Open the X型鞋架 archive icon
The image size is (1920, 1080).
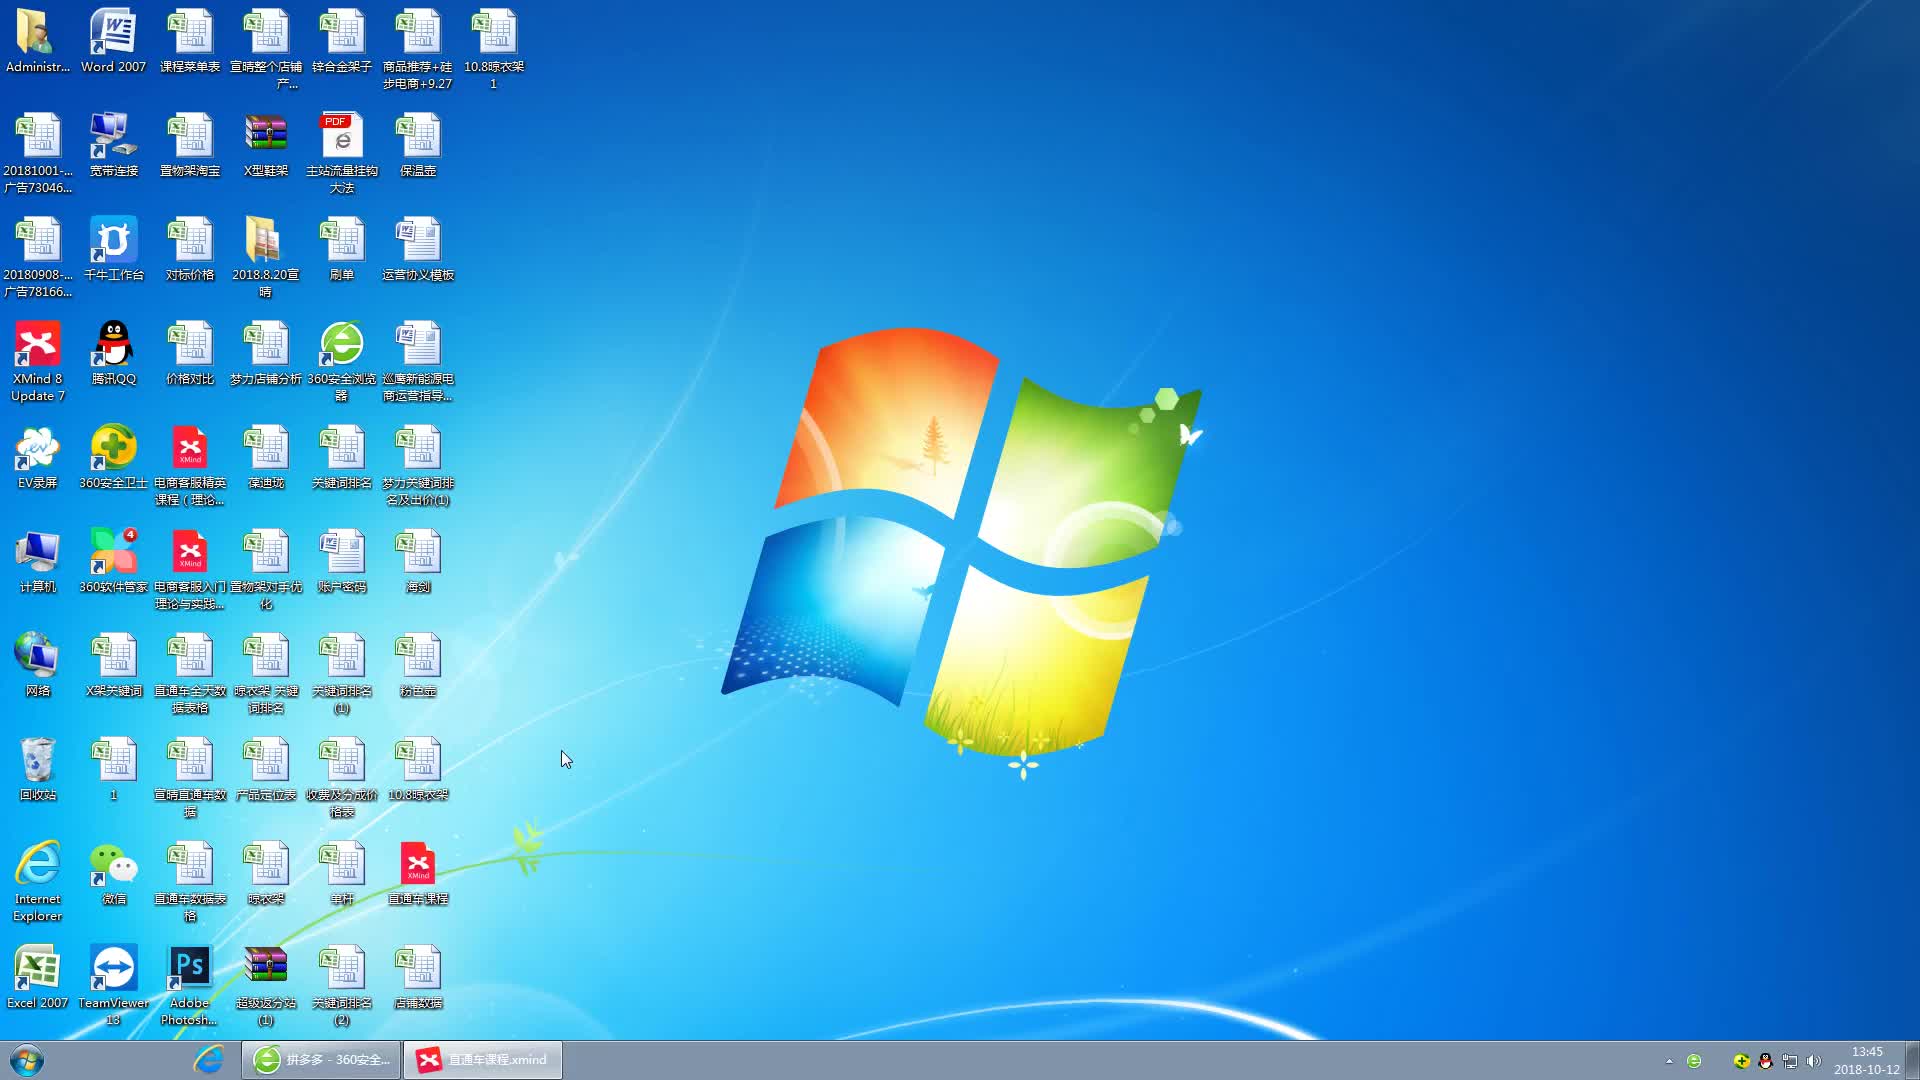tap(266, 145)
